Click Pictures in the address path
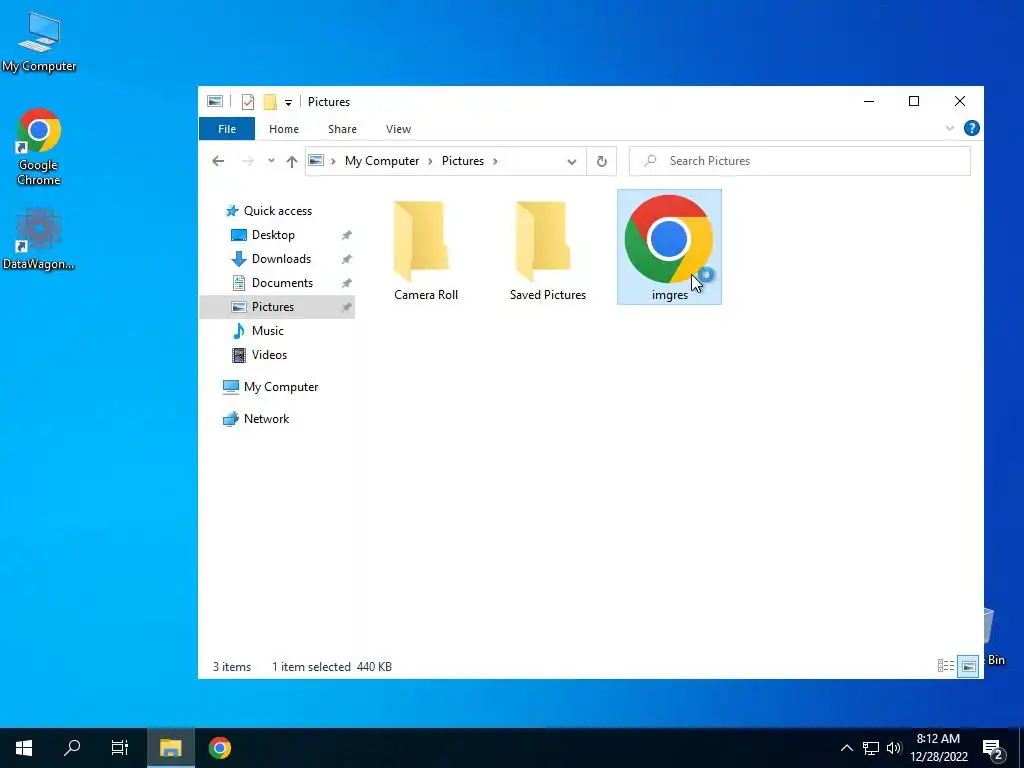This screenshot has height=768, width=1024. coord(462,161)
